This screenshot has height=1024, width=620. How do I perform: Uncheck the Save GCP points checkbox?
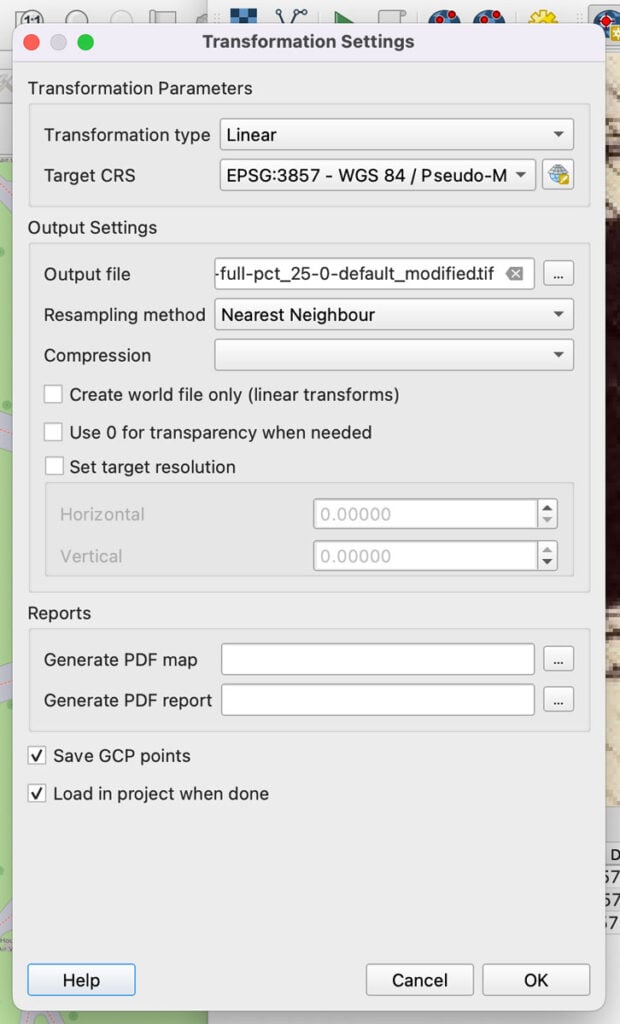pos(37,756)
